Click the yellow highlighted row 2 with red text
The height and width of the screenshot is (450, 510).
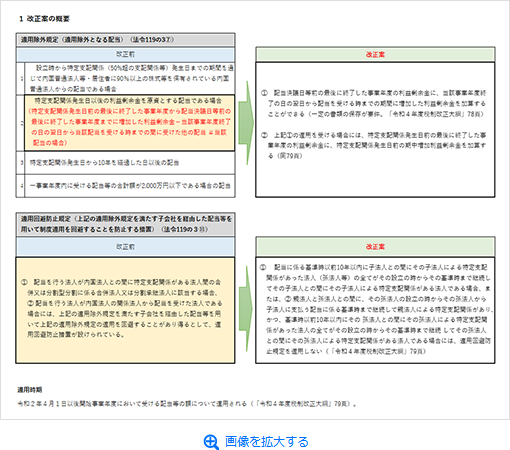pos(130,123)
